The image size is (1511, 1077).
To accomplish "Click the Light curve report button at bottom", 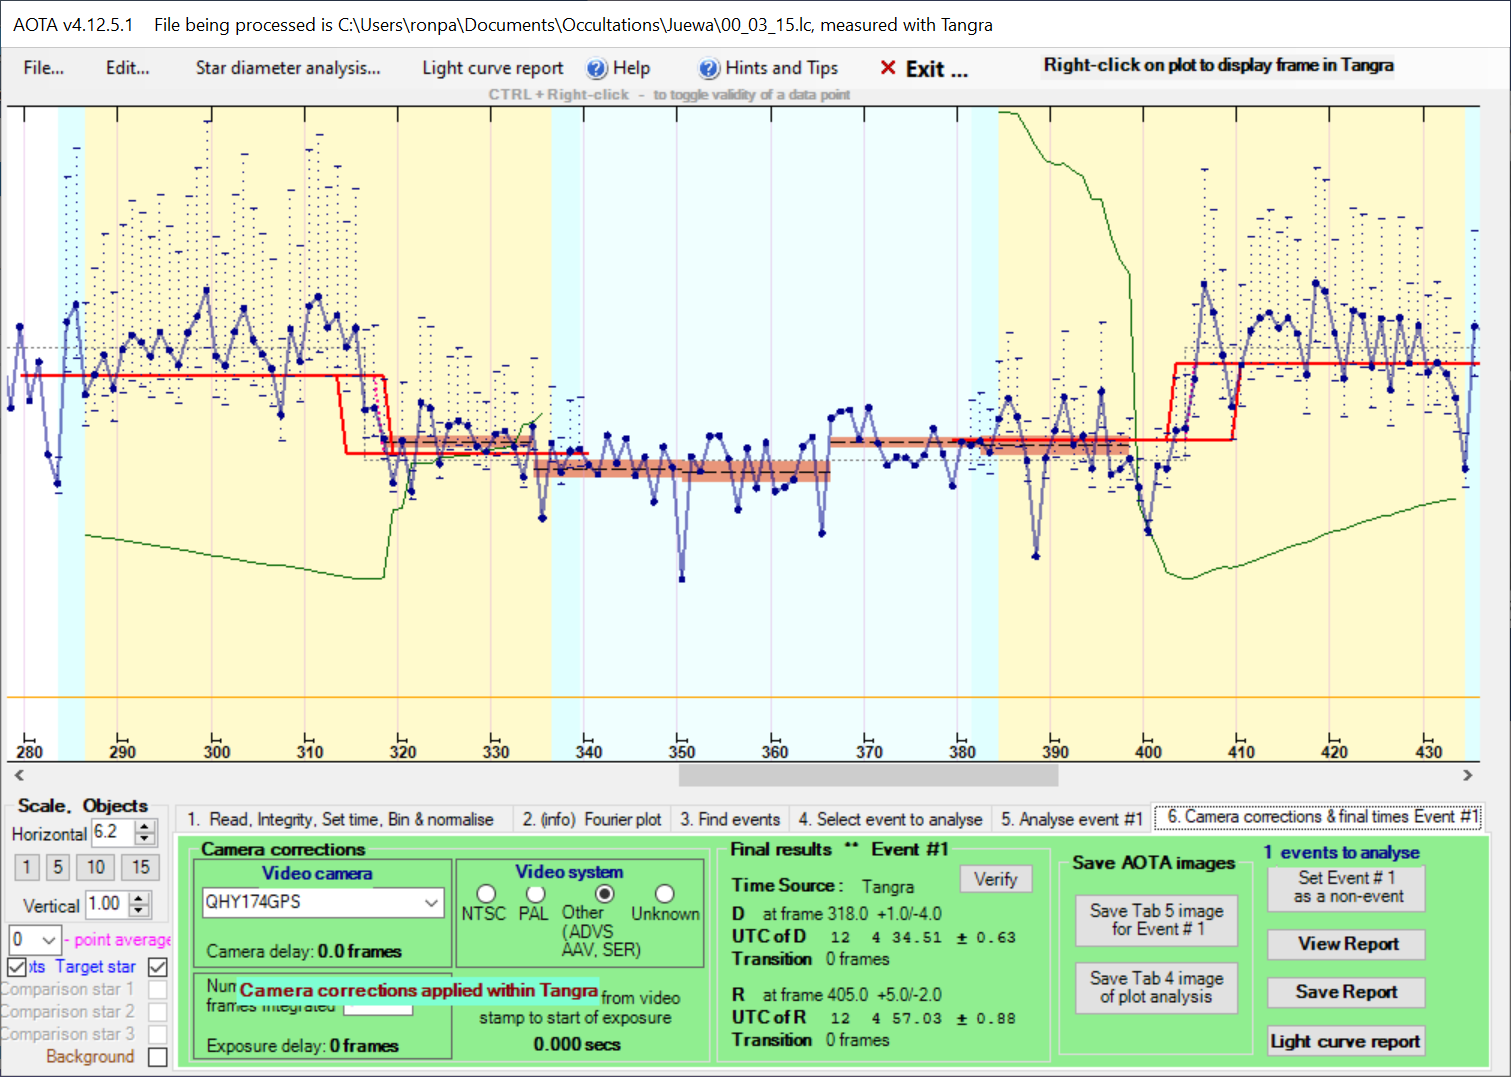I will 1345,1041.
